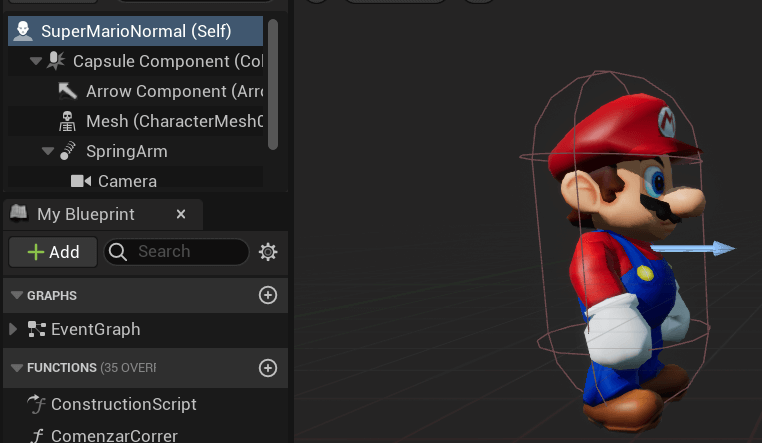The height and width of the screenshot is (443, 762).
Task: Click the magnifier icon in the search box
Action: [x=118, y=252]
